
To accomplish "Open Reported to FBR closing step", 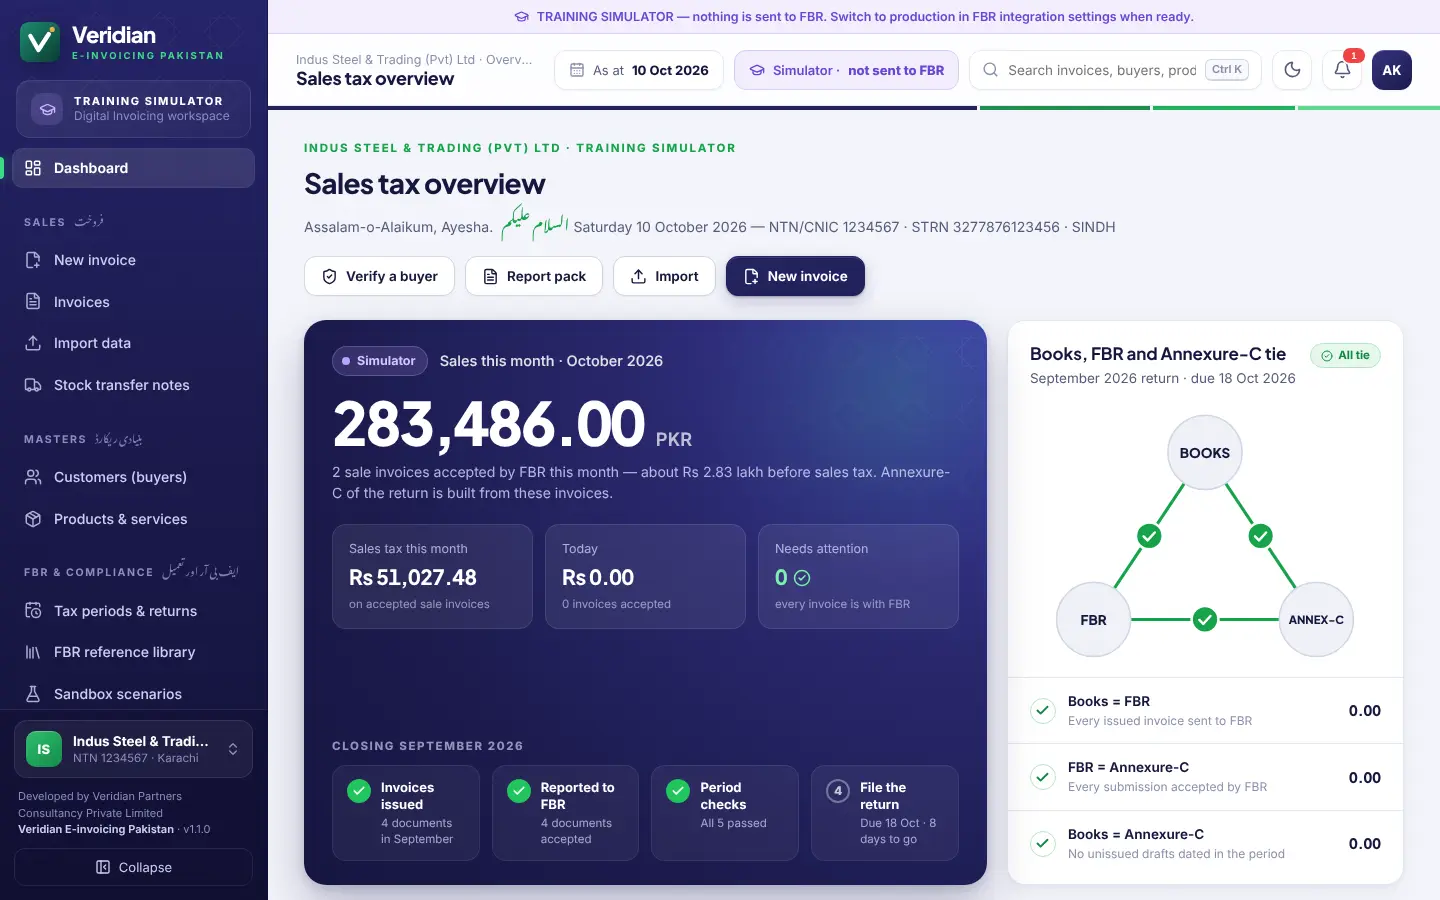I will pos(565,813).
